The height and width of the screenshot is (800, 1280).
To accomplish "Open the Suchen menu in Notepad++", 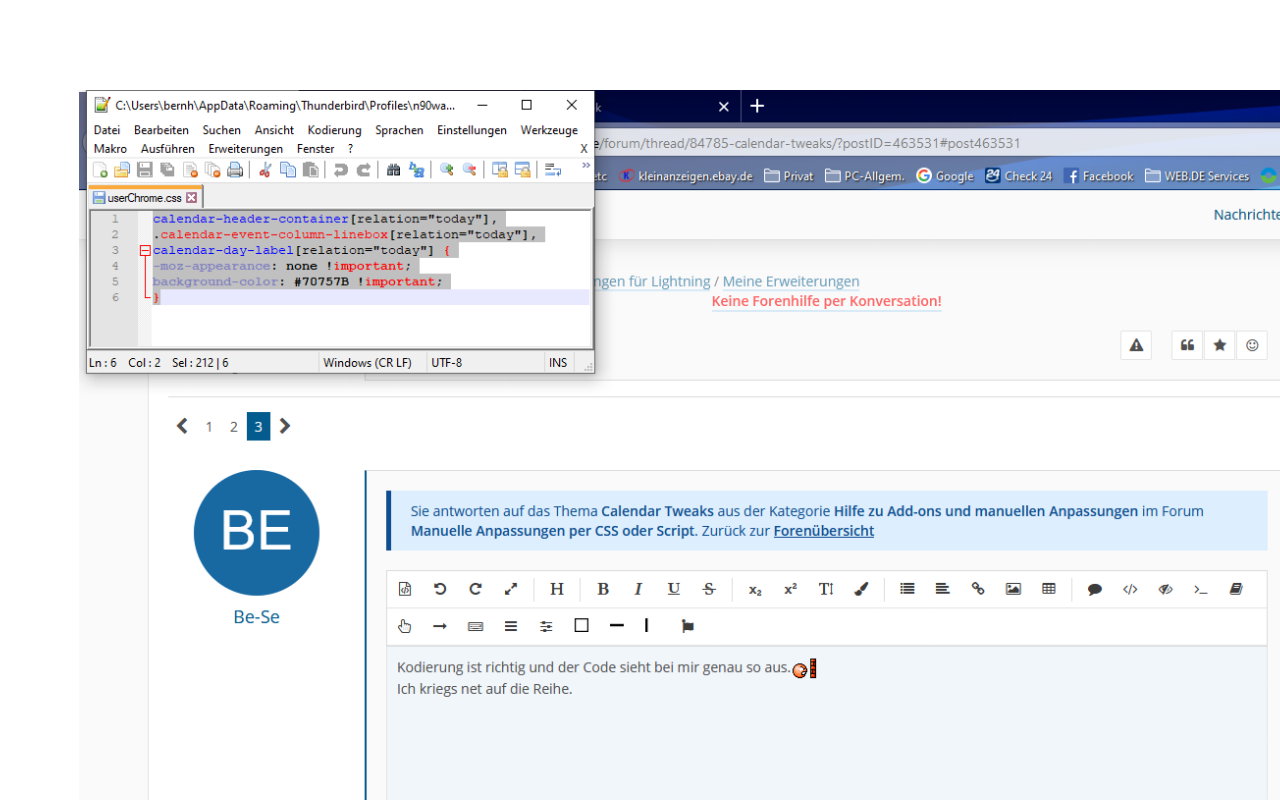I will pos(222,130).
